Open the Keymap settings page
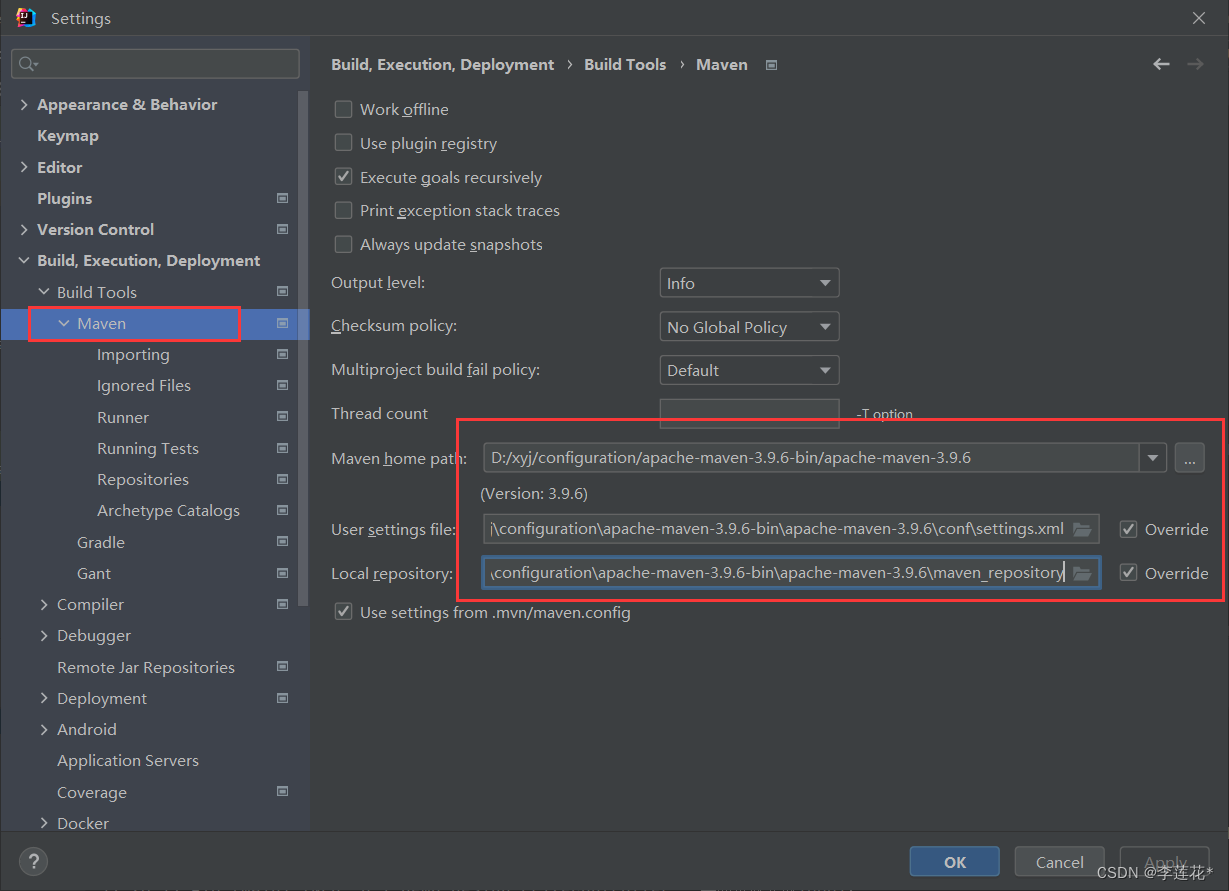Screen dimensions: 1229x891 click(68, 135)
